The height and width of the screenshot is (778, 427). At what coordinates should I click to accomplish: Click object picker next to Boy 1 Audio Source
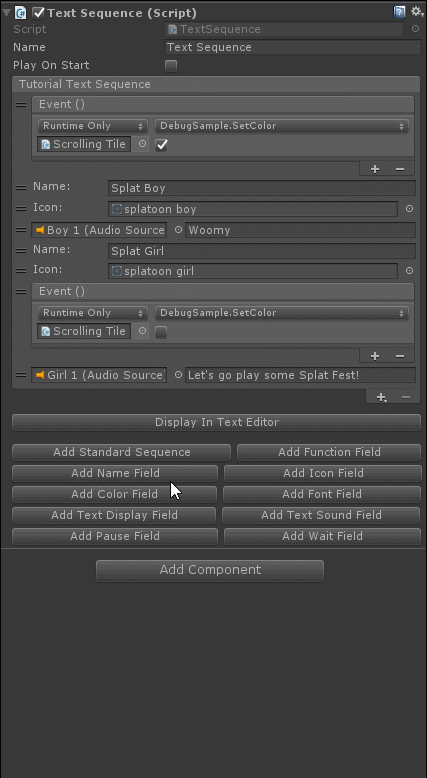pos(179,230)
